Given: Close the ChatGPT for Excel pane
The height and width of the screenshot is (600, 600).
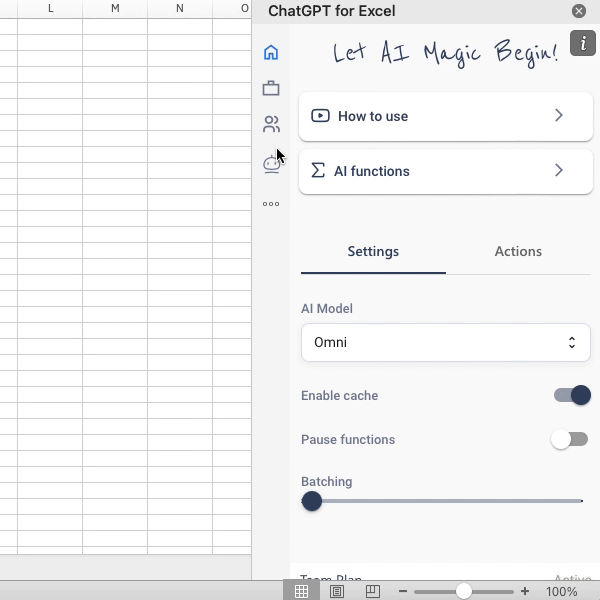Looking at the screenshot, I should (579, 11).
